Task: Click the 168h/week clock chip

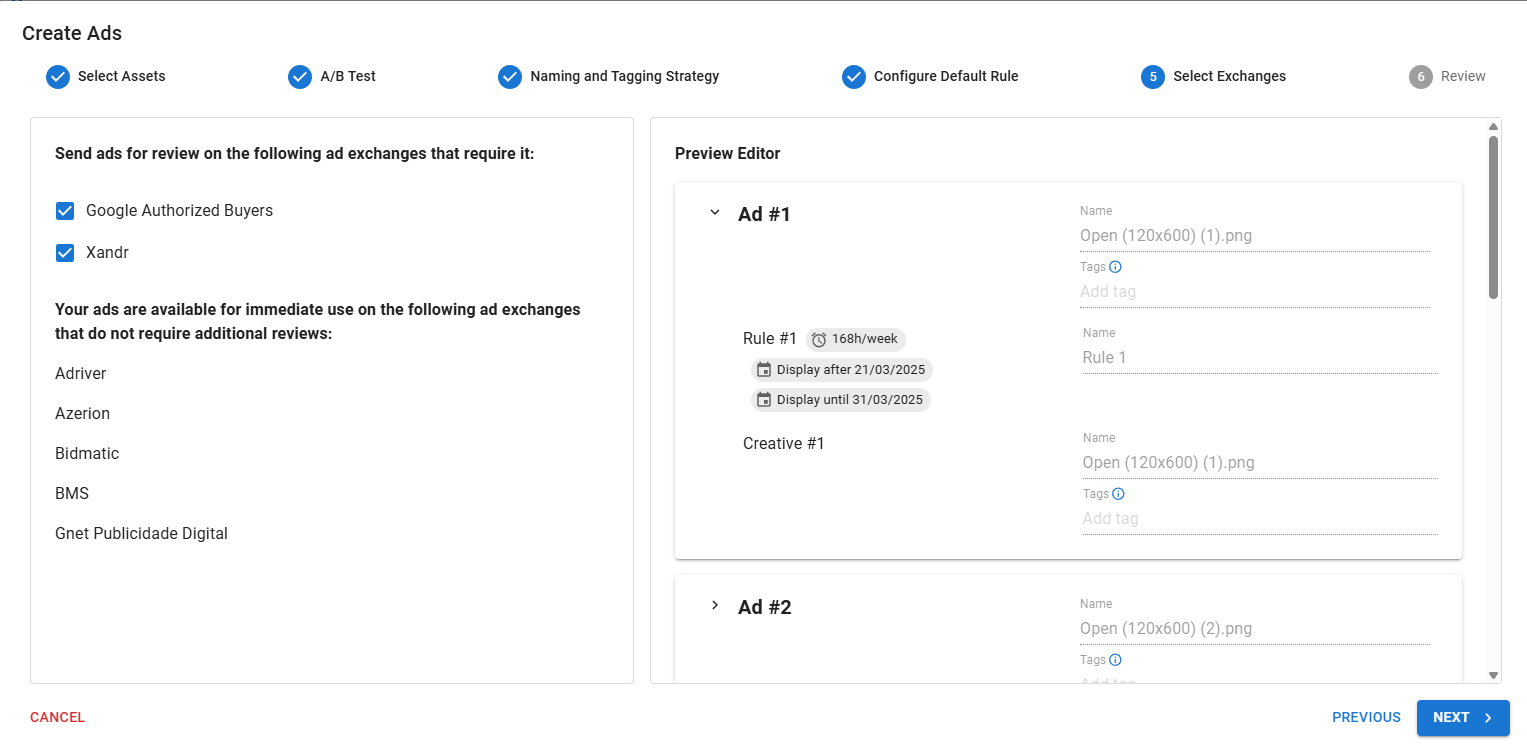Action: [855, 340]
